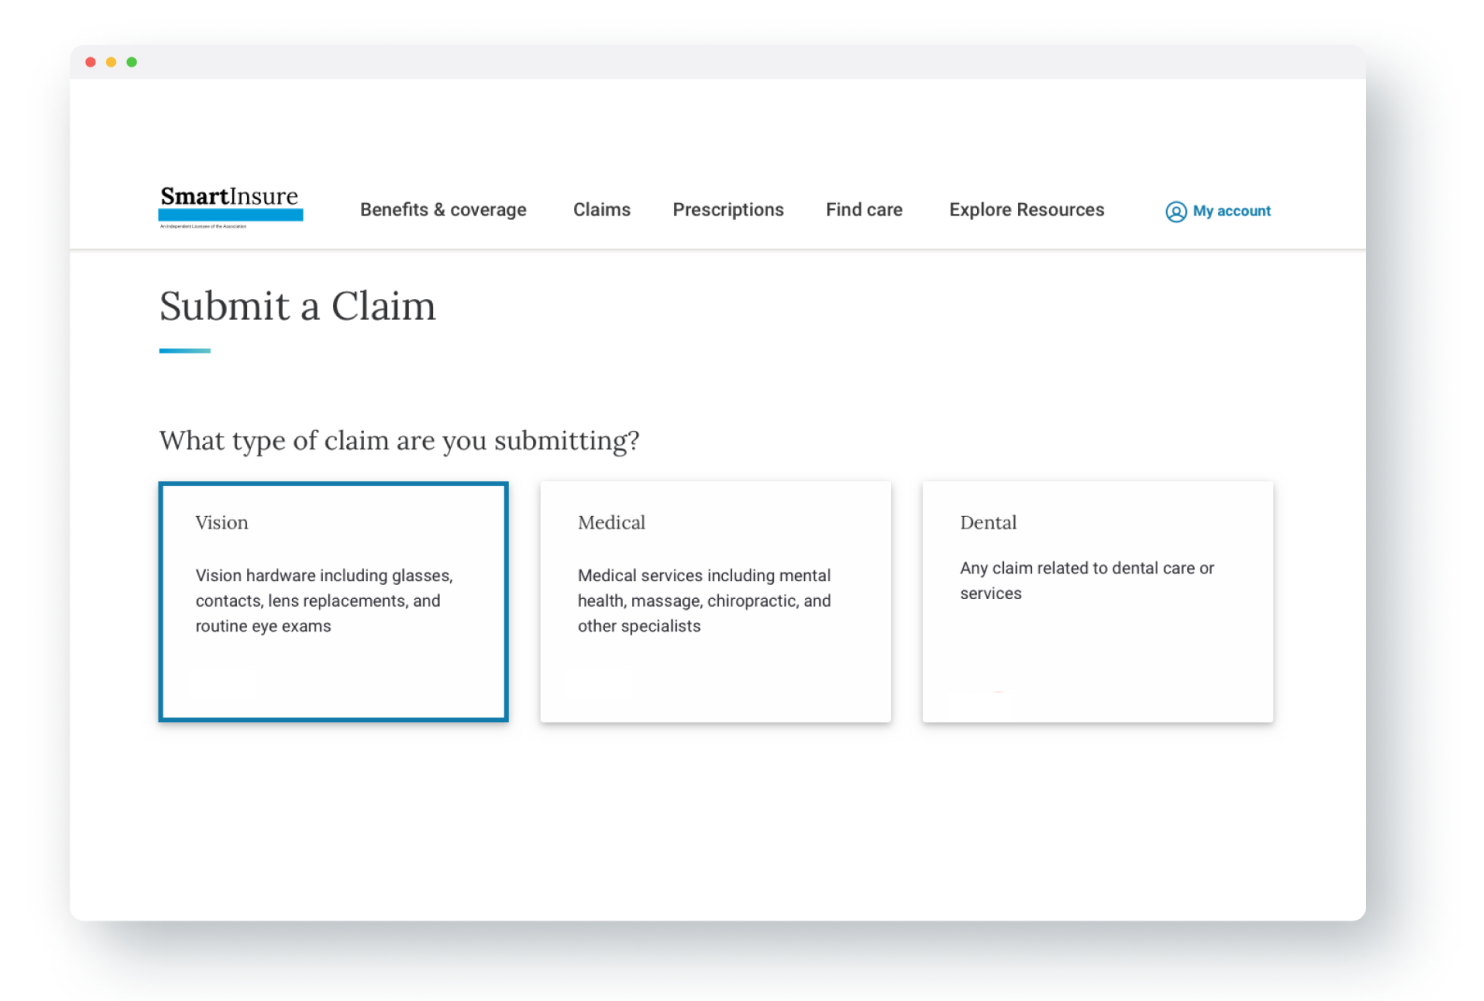The height and width of the screenshot is (1001, 1484).
Task: Open Explore Resources
Action: pyautogui.click(x=1026, y=210)
